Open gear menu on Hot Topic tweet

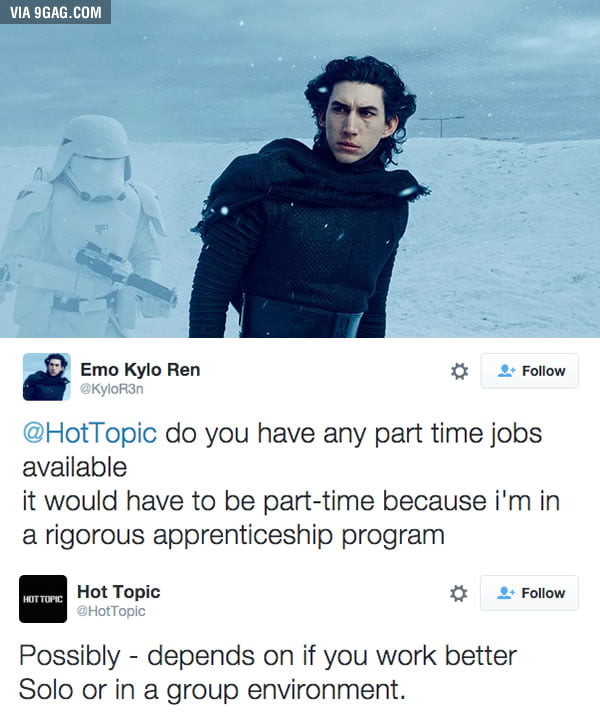click(459, 593)
